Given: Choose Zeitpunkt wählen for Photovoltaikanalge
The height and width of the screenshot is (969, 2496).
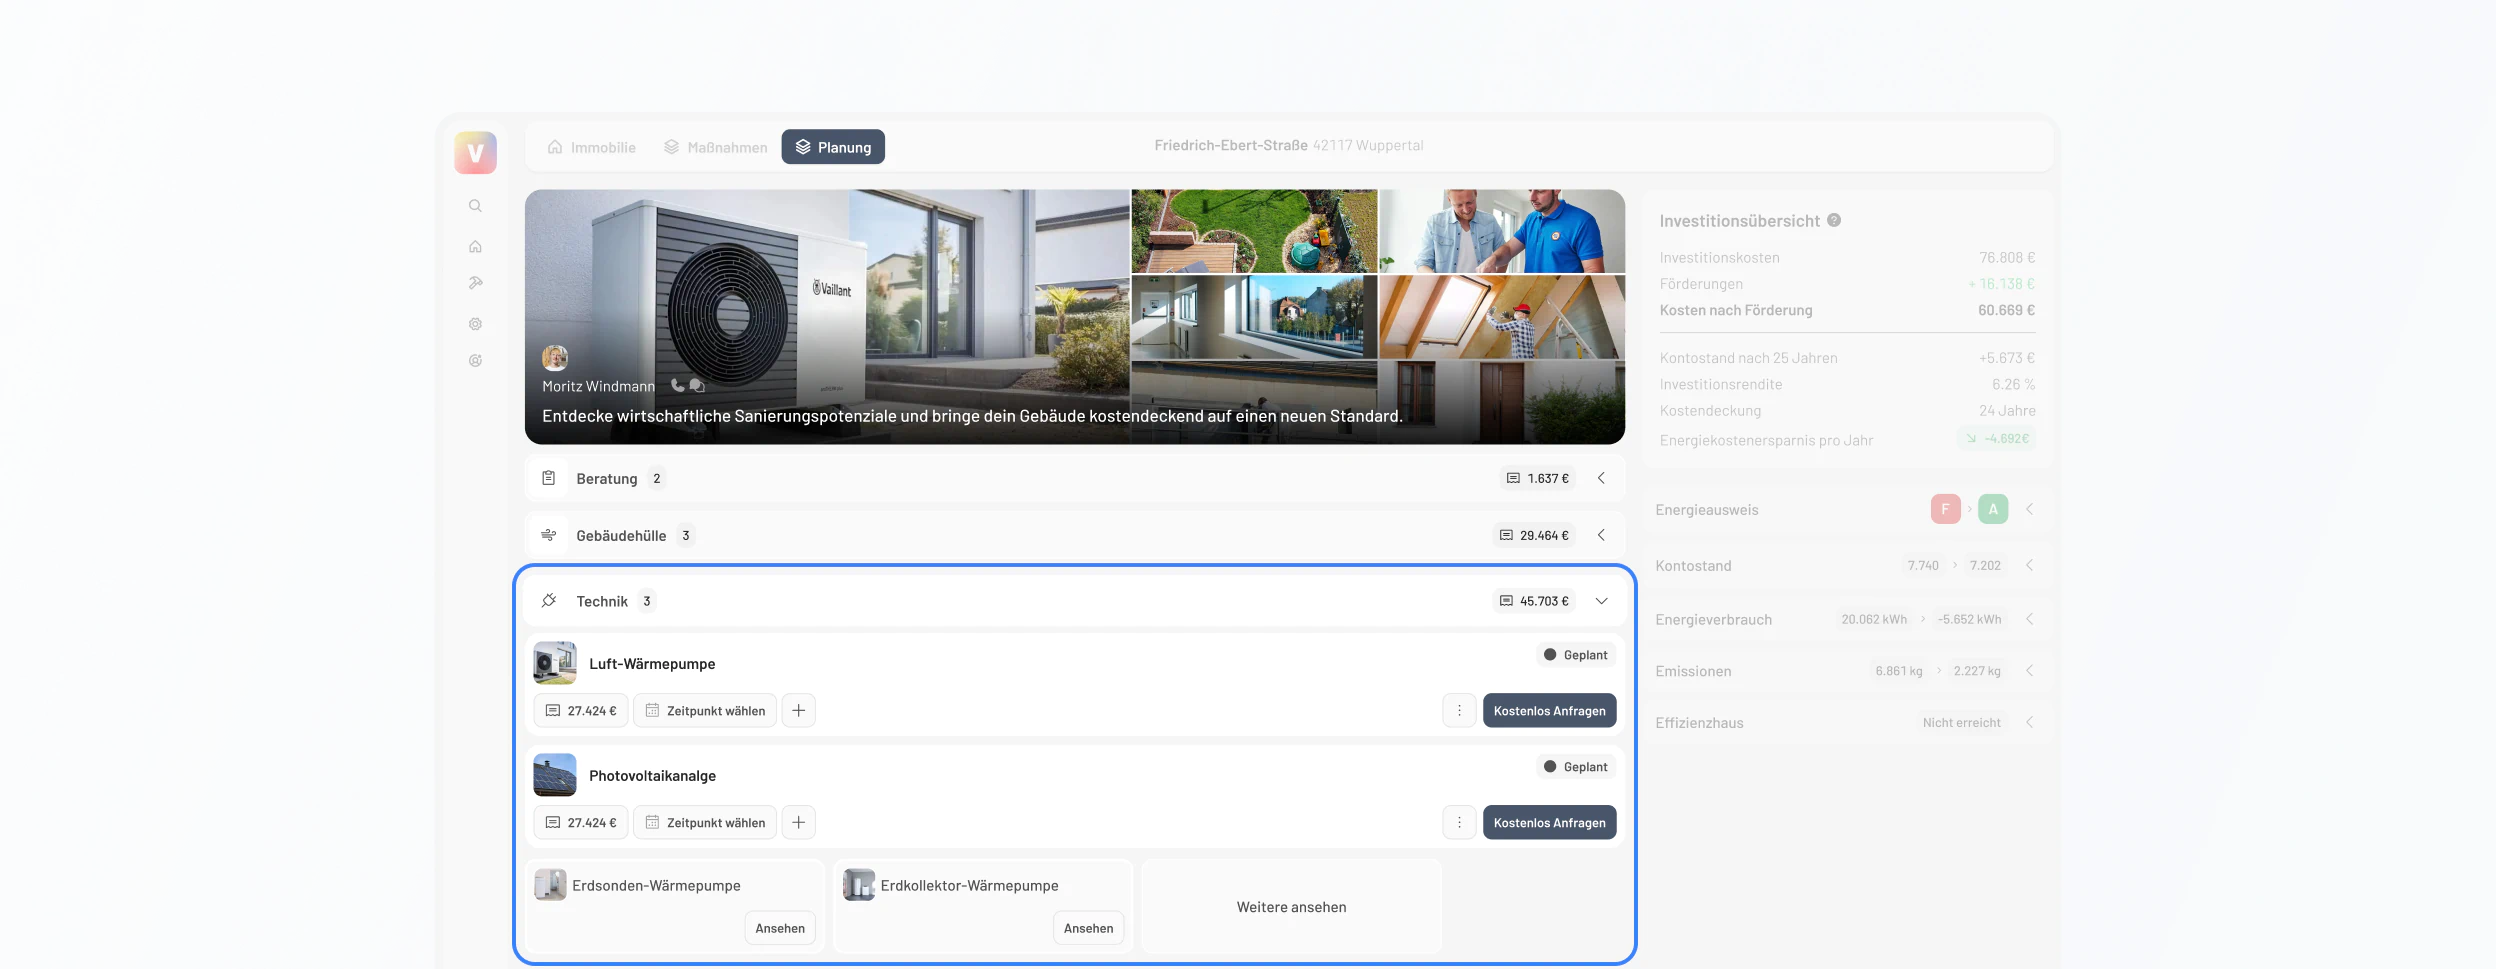Looking at the screenshot, I should click(705, 823).
